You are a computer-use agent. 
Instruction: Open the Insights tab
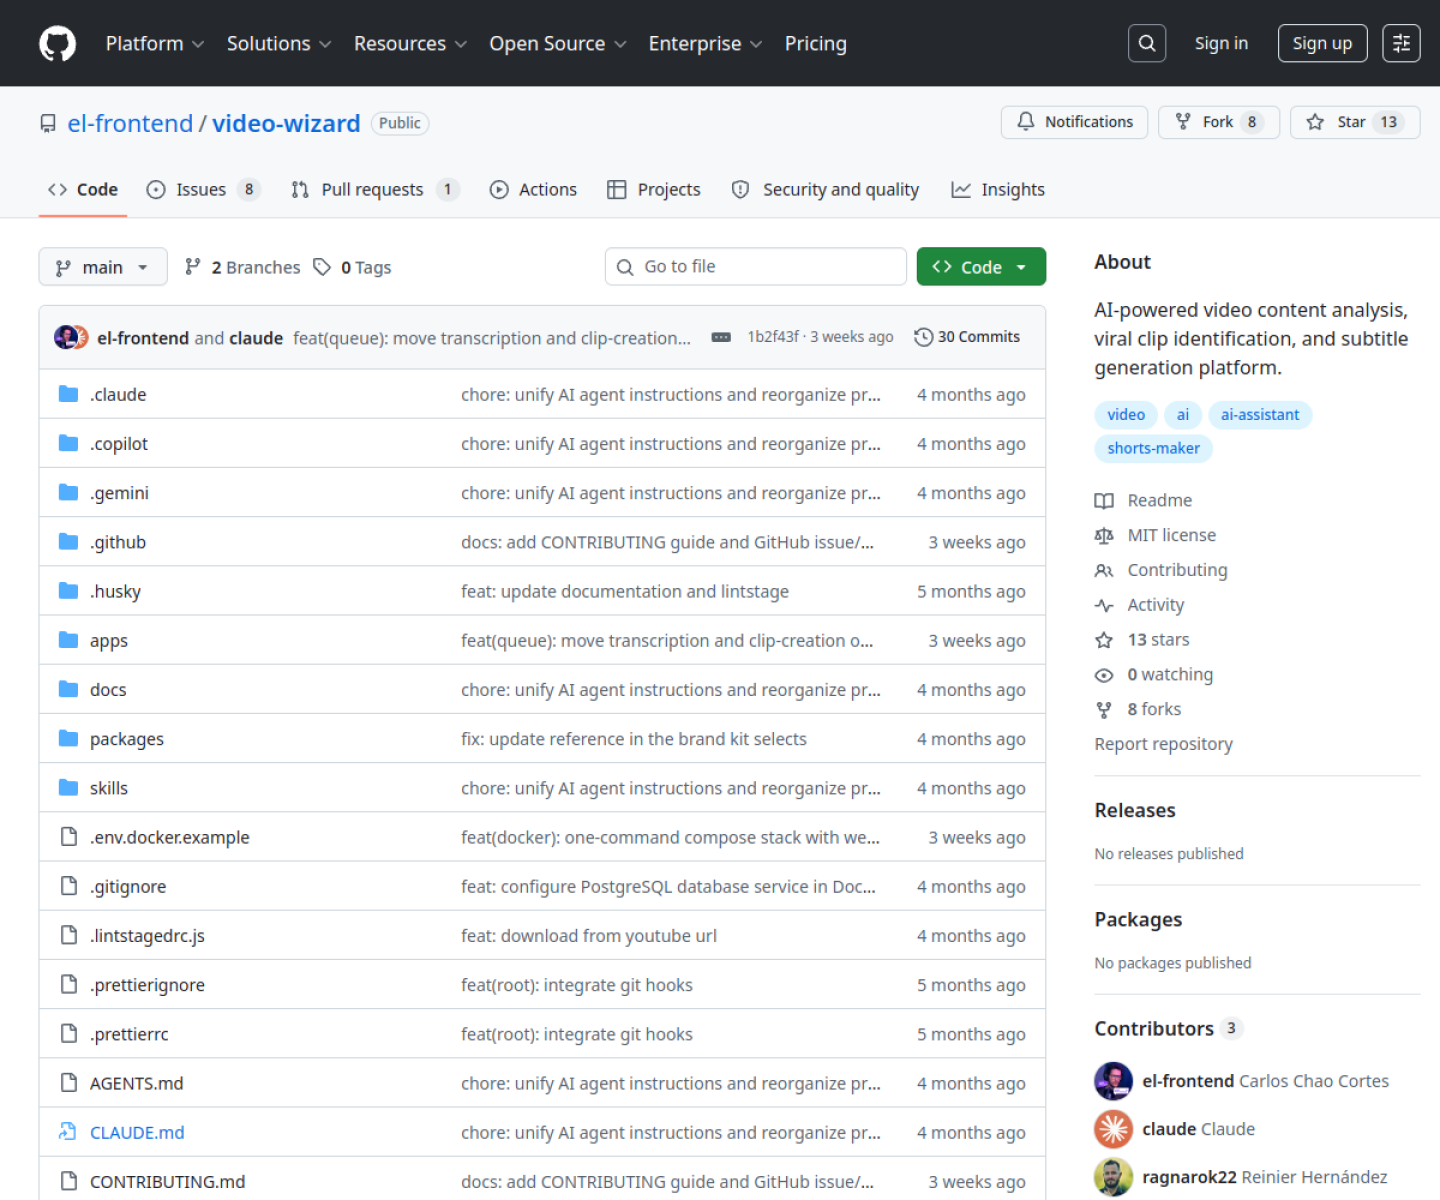point(998,190)
